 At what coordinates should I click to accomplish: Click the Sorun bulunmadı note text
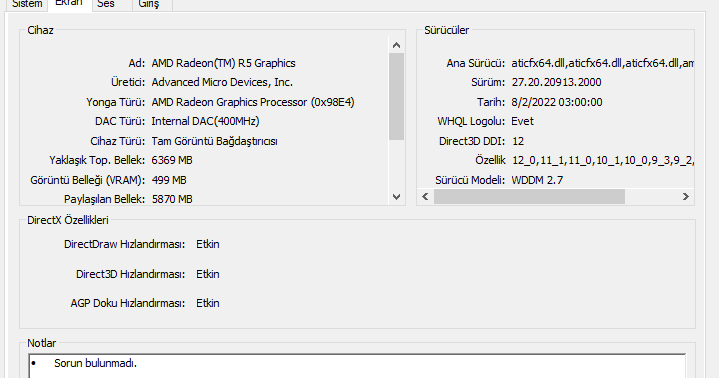[x=95, y=363]
